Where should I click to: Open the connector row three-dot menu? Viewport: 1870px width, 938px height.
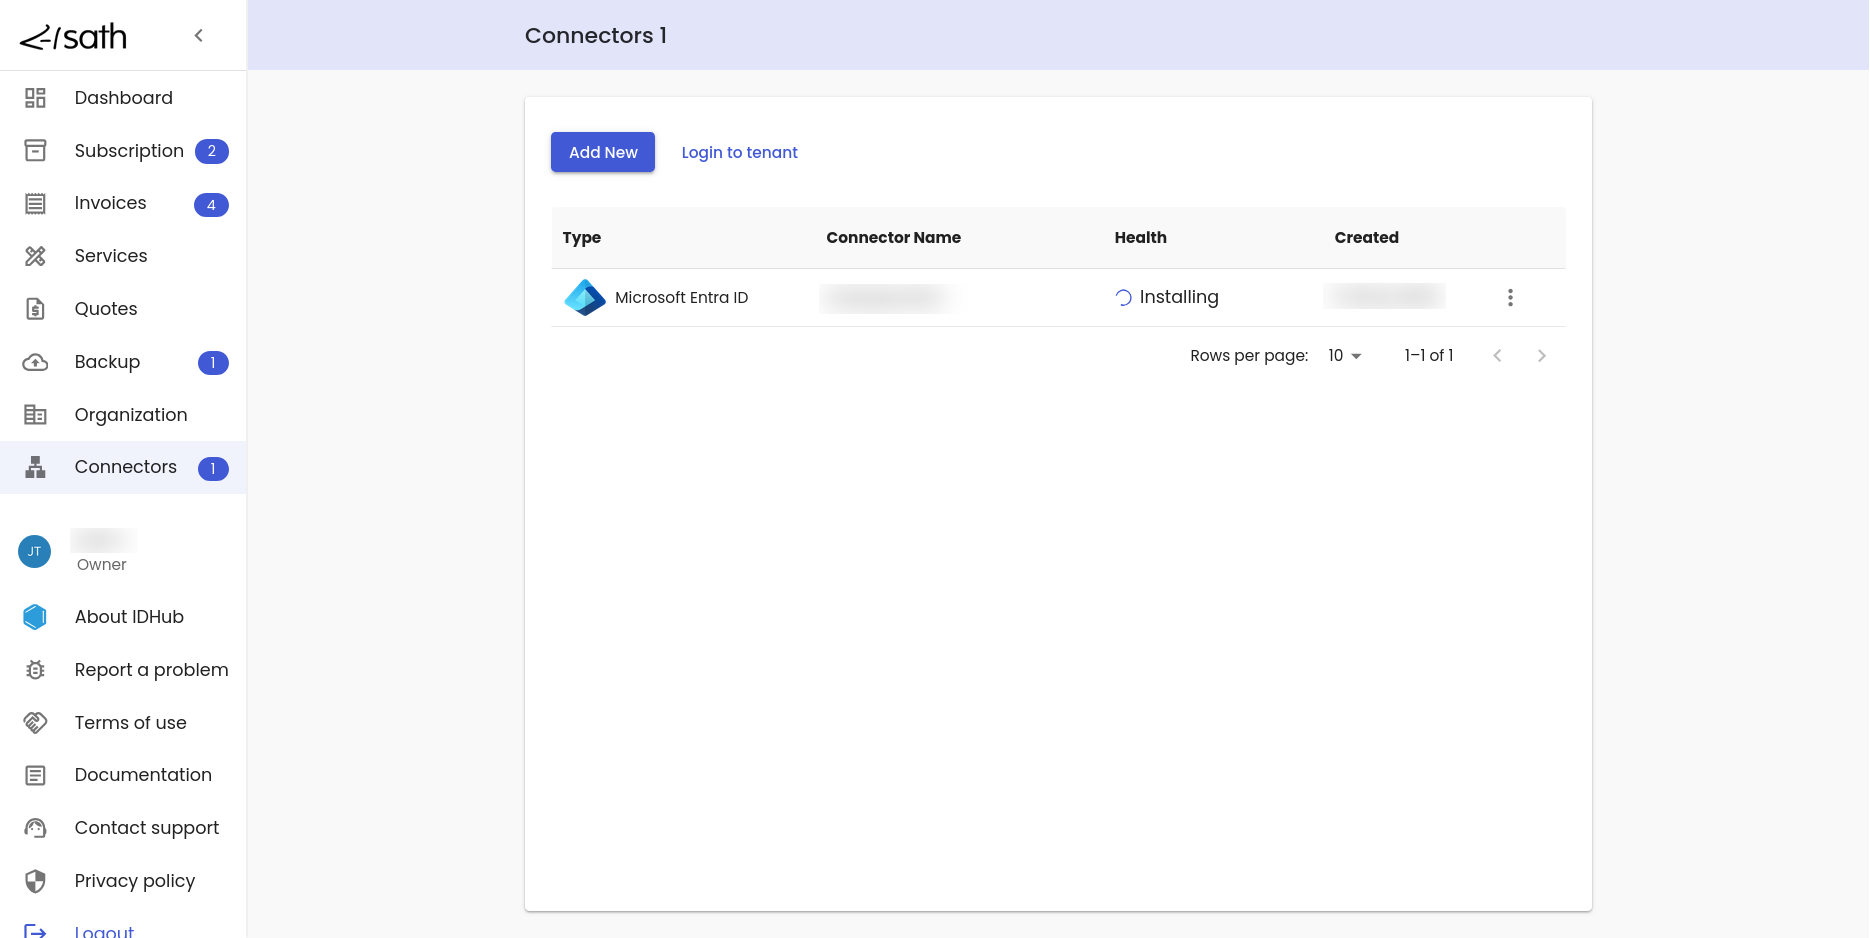[x=1510, y=298]
